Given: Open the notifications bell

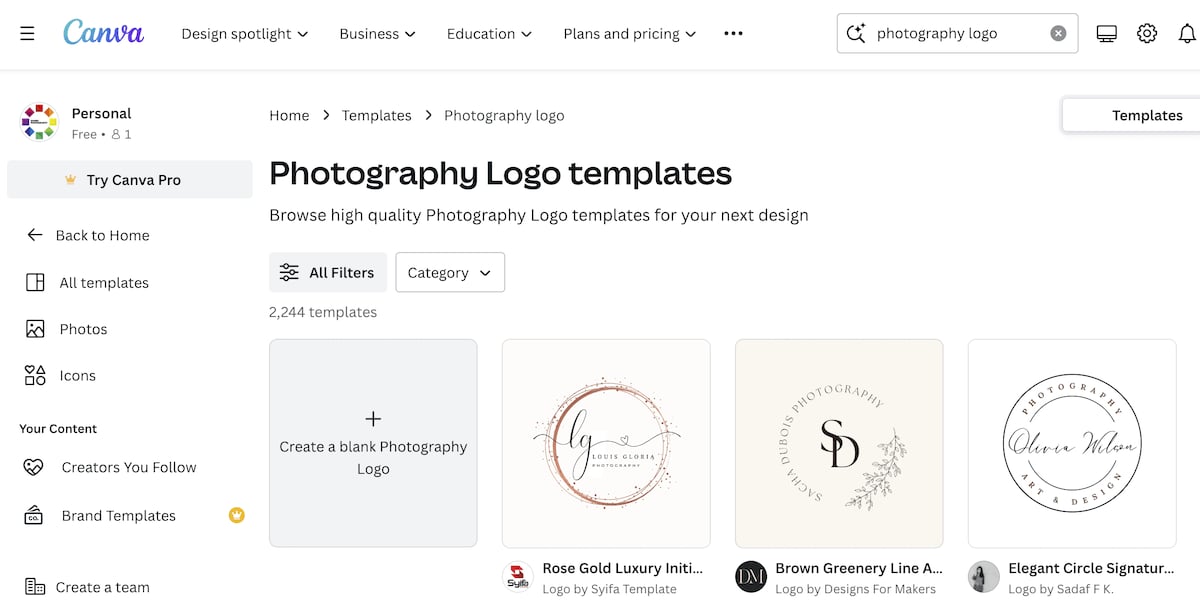Looking at the screenshot, I should (1187, 32).
